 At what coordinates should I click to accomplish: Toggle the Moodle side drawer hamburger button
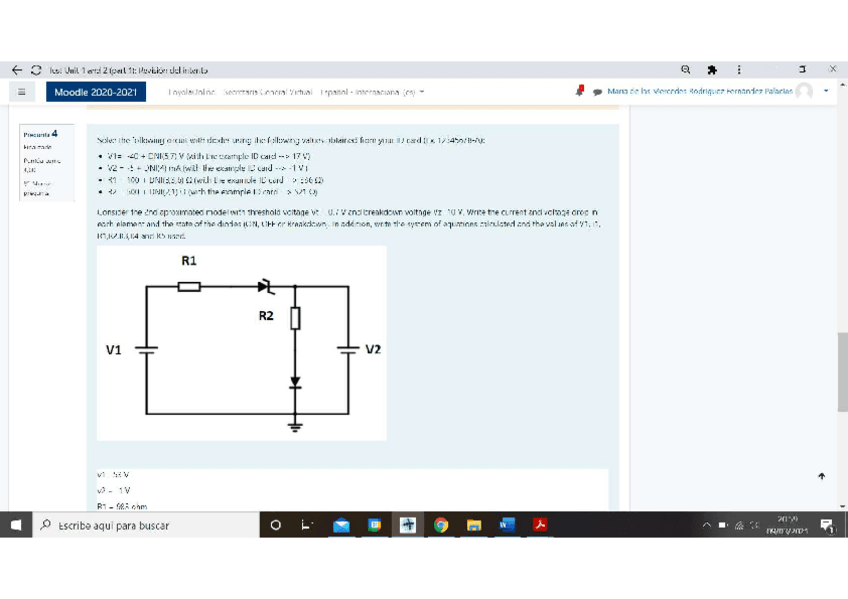click(22, 92)
